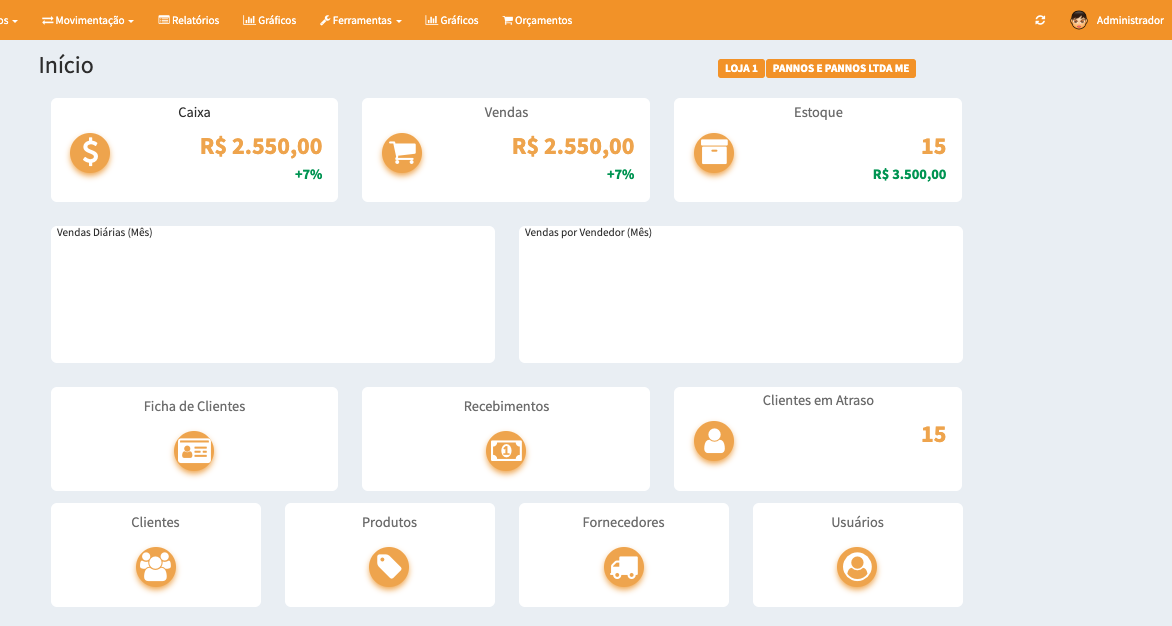Go to Orçamentos in the navbar
The width and height of the screenshot is (1172, 626).
537,20
